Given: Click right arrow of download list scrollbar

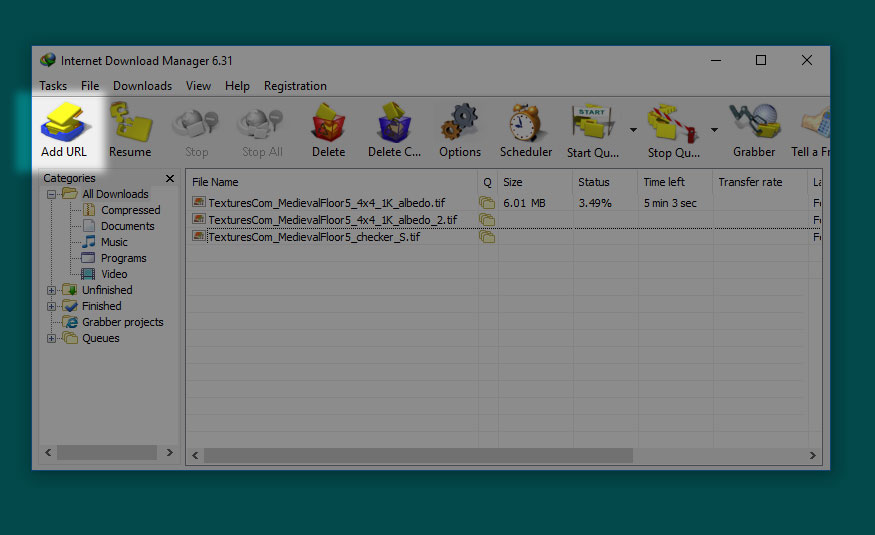Looking at the screenshot, I should (x=812, y=456).
